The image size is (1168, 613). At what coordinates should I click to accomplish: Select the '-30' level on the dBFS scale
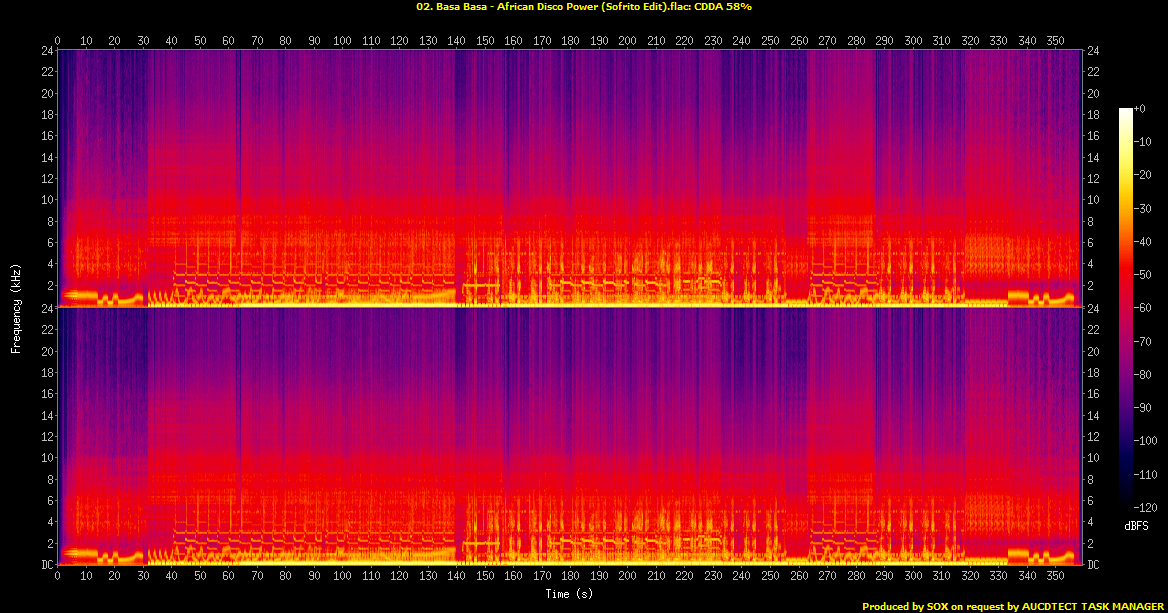(1143, 209)
